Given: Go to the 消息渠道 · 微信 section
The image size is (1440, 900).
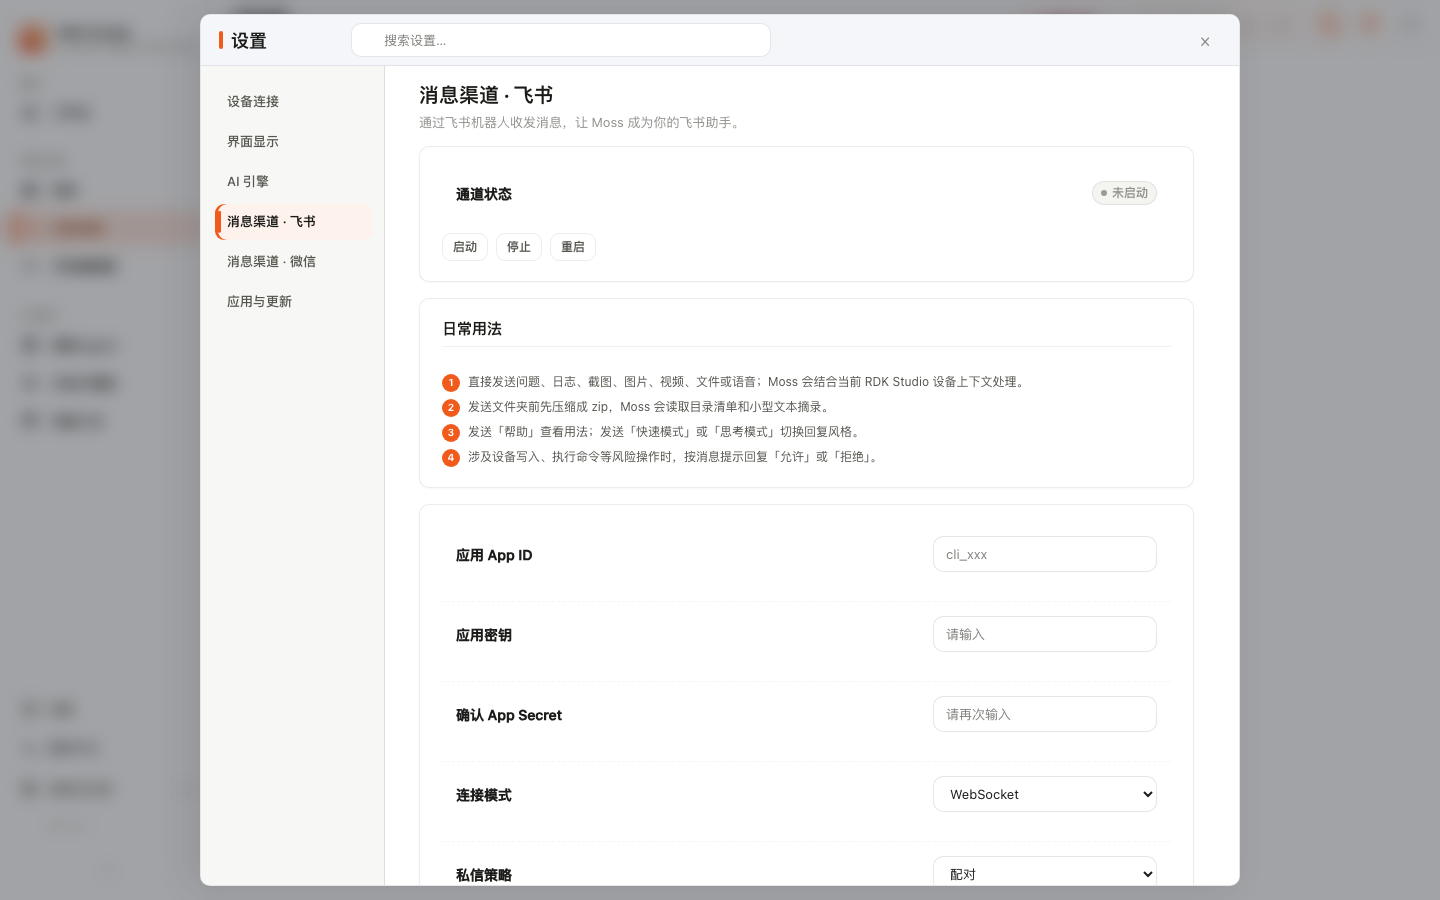Looking at the screenshot, I should 293,261.
